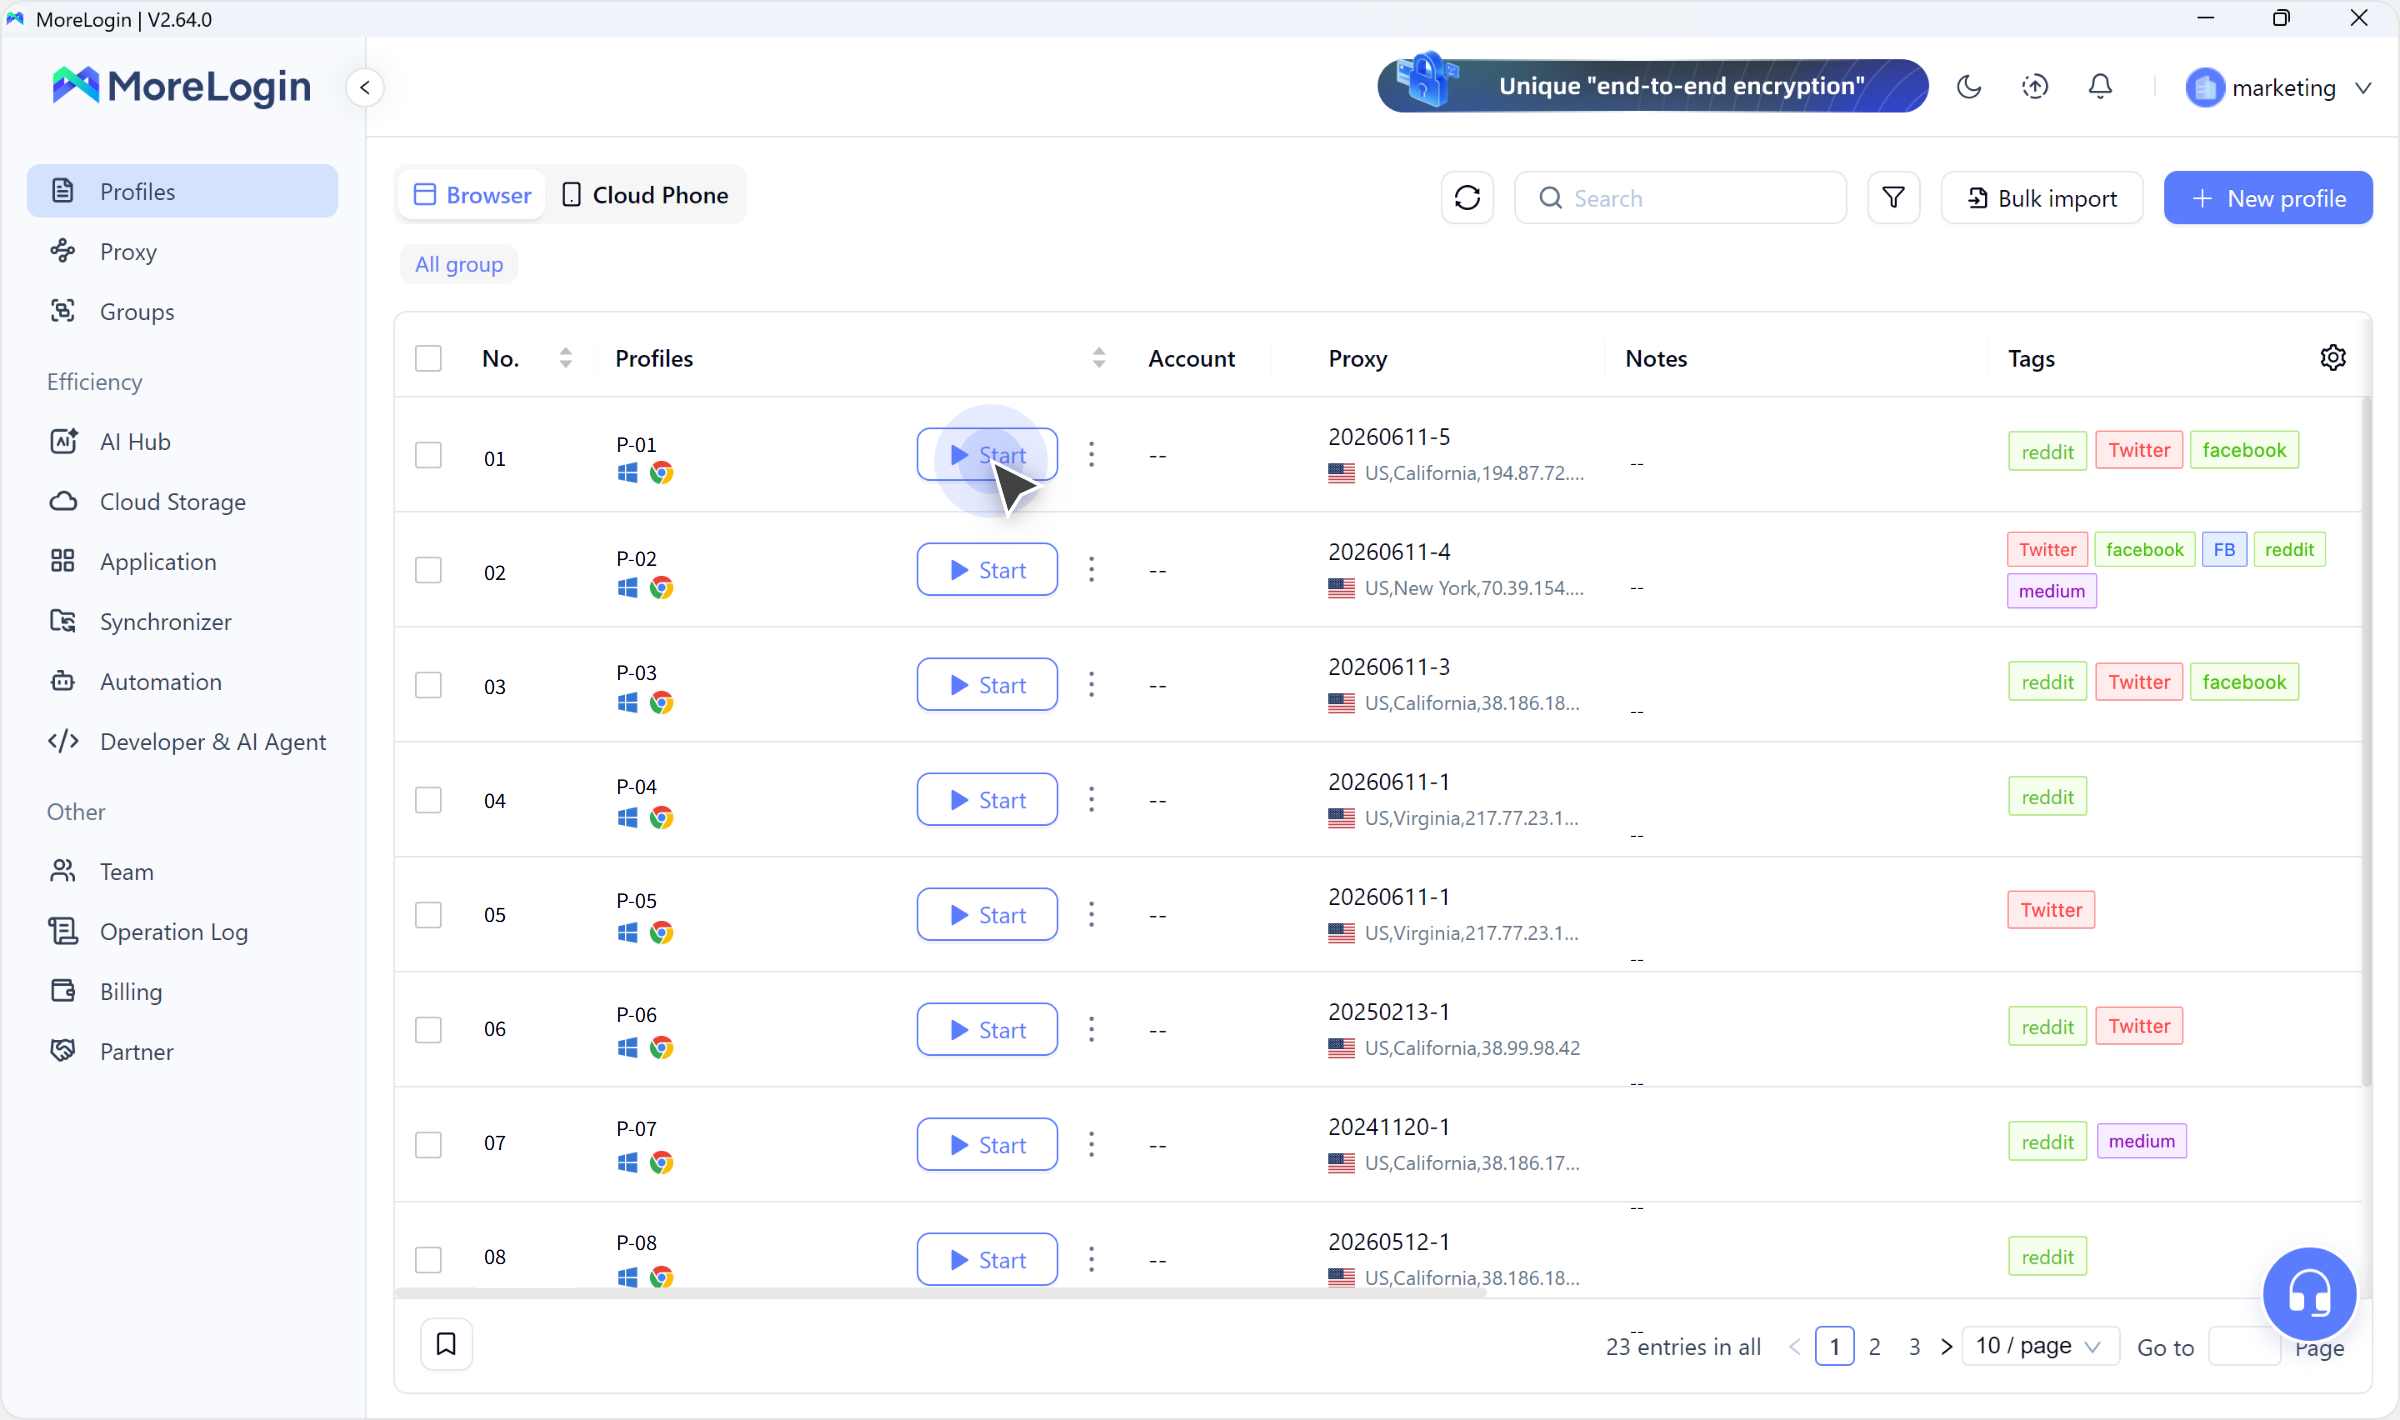Start profile P-04

987,800
